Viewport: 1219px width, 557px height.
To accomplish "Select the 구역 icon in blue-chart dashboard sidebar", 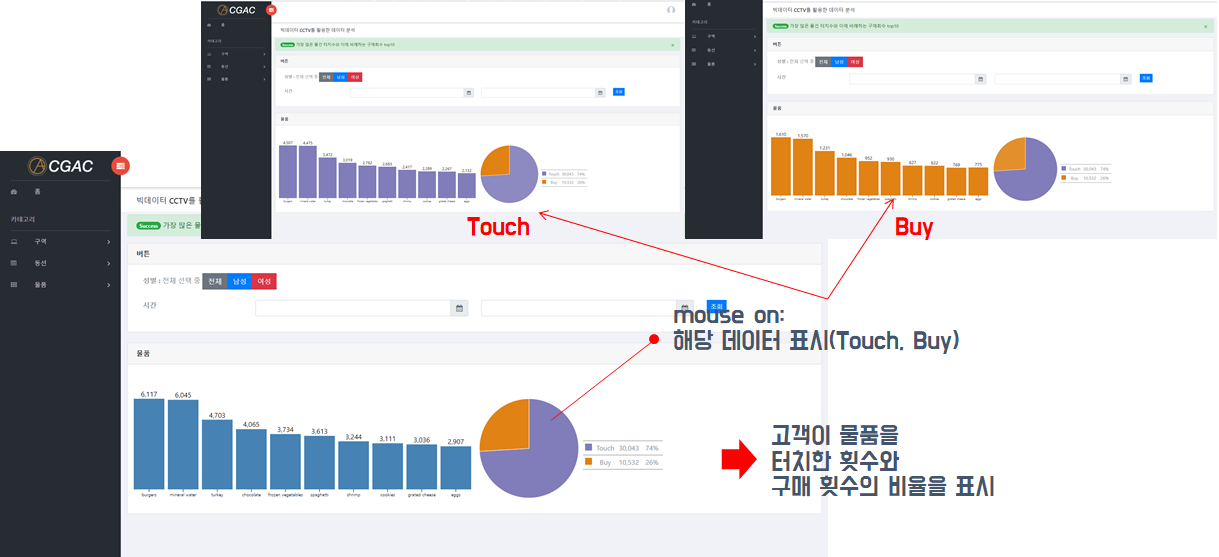I will pyautogui.click(x=14, y=241).
